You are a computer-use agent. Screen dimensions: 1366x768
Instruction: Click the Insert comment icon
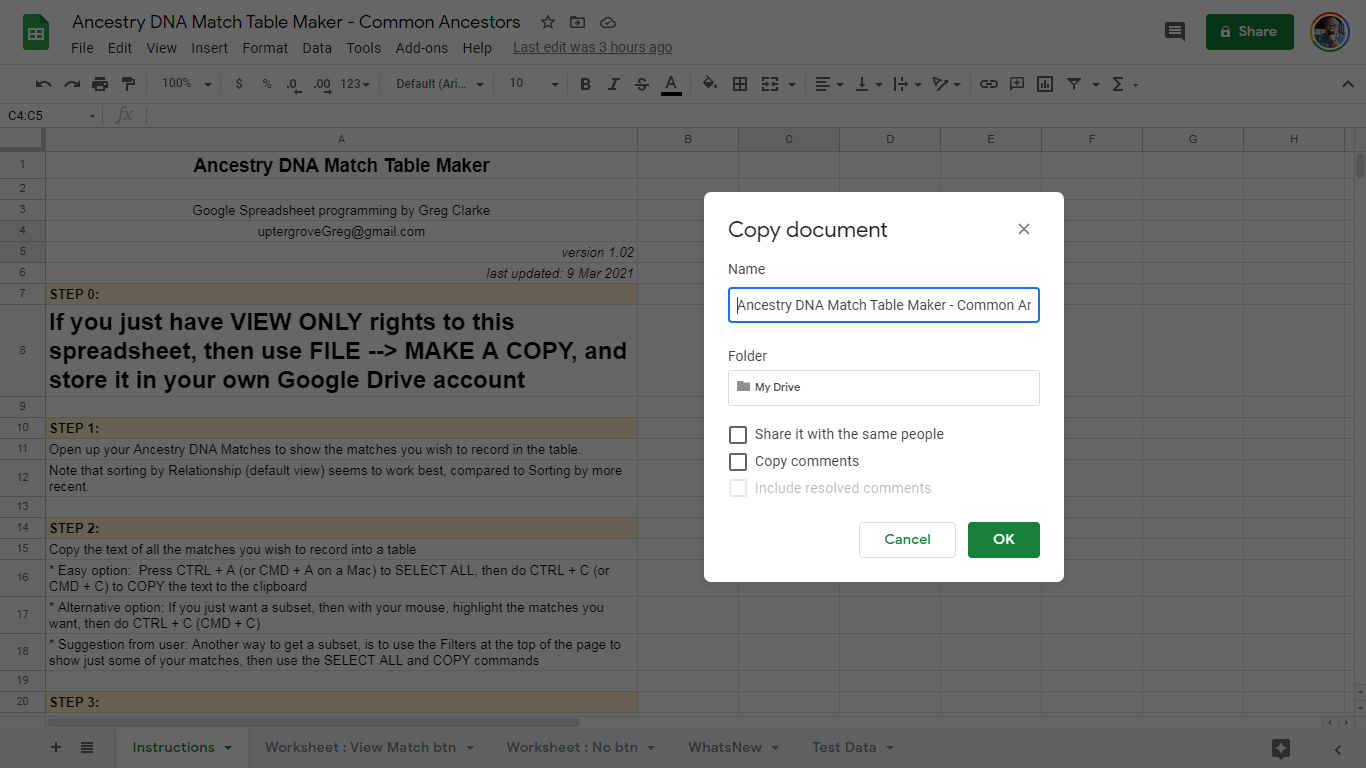click(x=1017, y=84)
